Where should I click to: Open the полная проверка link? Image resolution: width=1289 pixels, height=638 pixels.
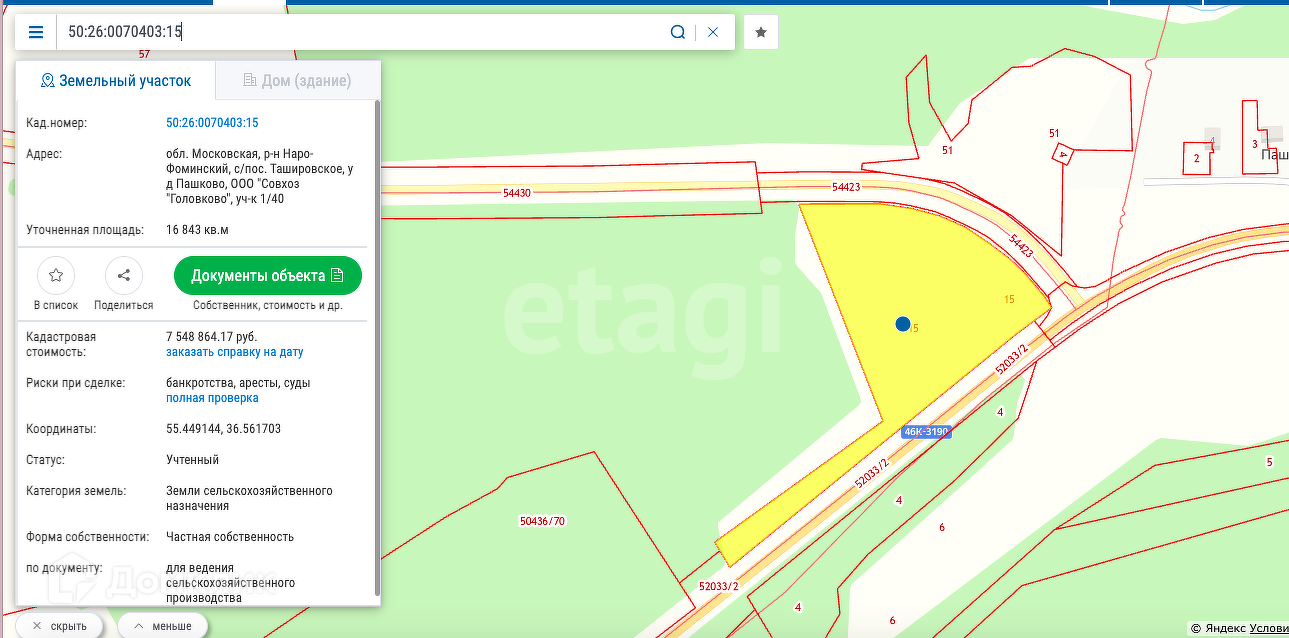pyautogui.click(x=212, y=398)
